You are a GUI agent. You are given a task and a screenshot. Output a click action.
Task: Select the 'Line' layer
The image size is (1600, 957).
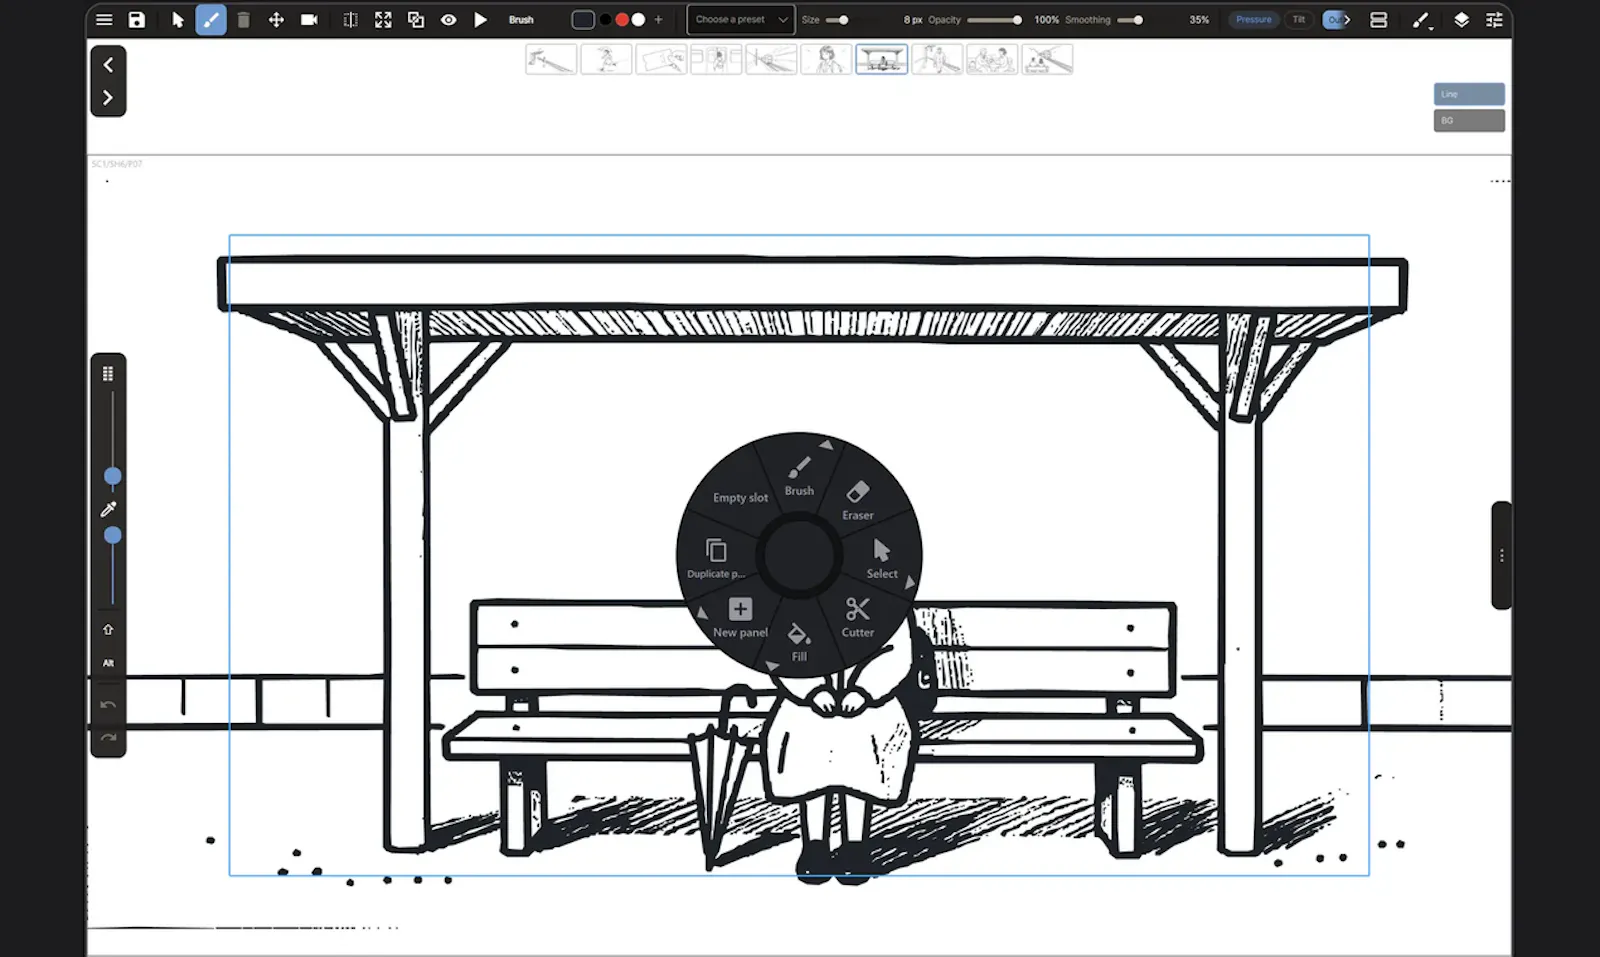tap(1469, 94)
